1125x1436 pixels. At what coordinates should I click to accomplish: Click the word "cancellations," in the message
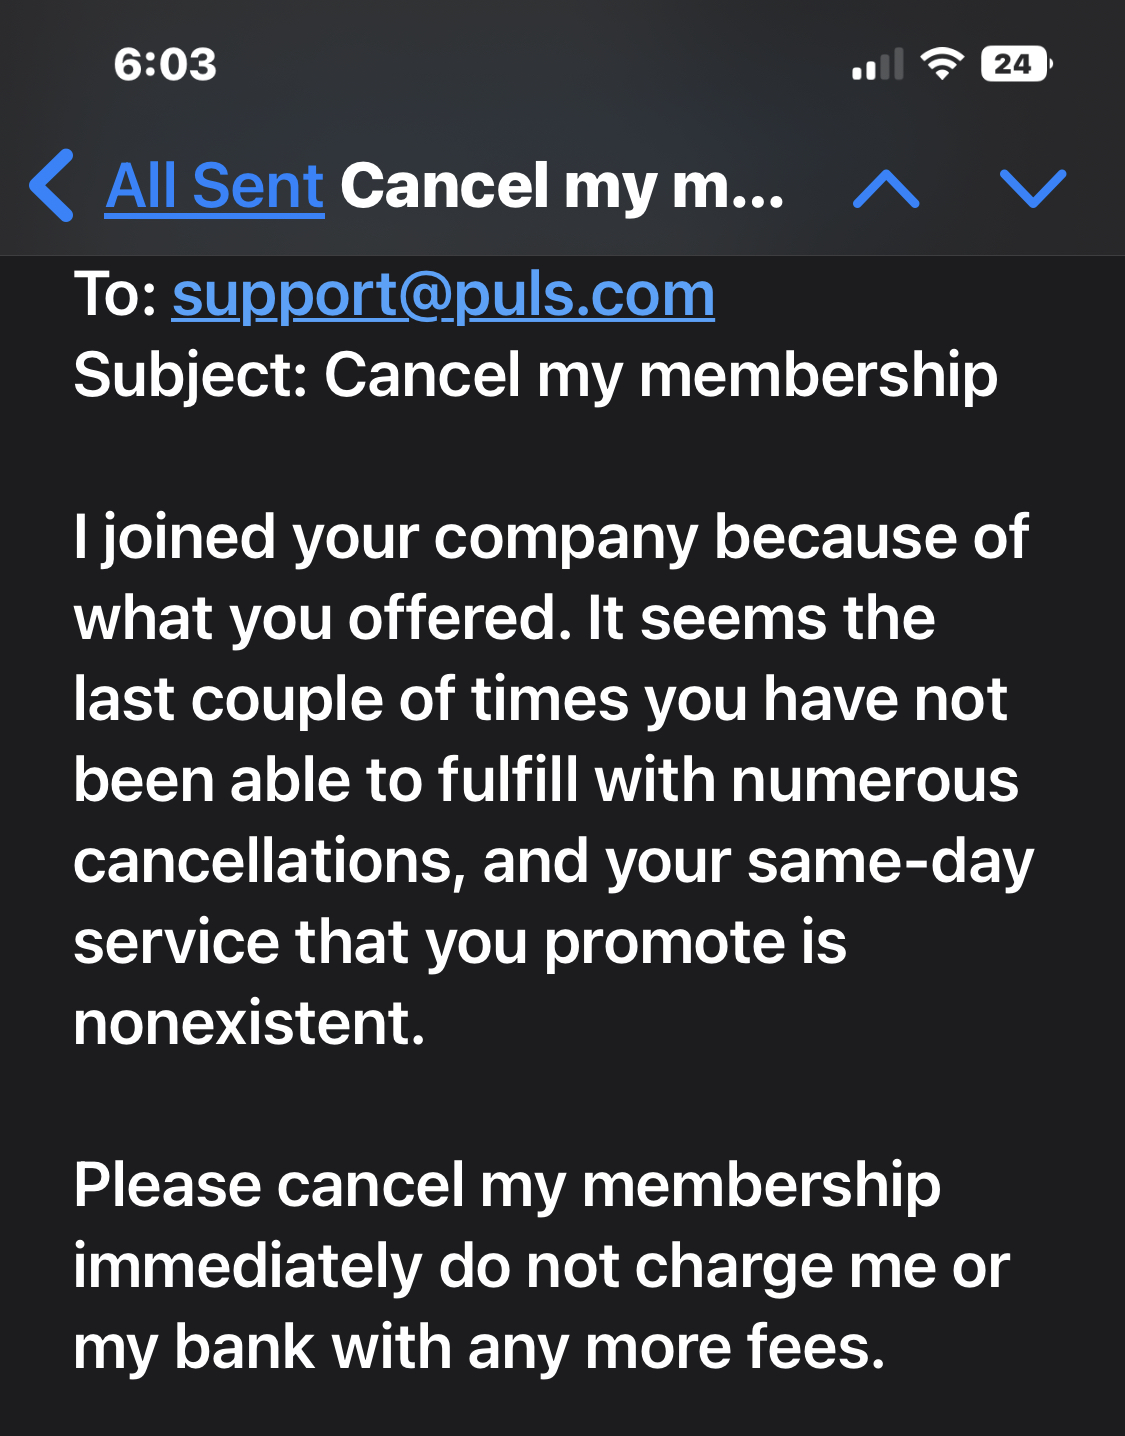(x=269, y=862)
